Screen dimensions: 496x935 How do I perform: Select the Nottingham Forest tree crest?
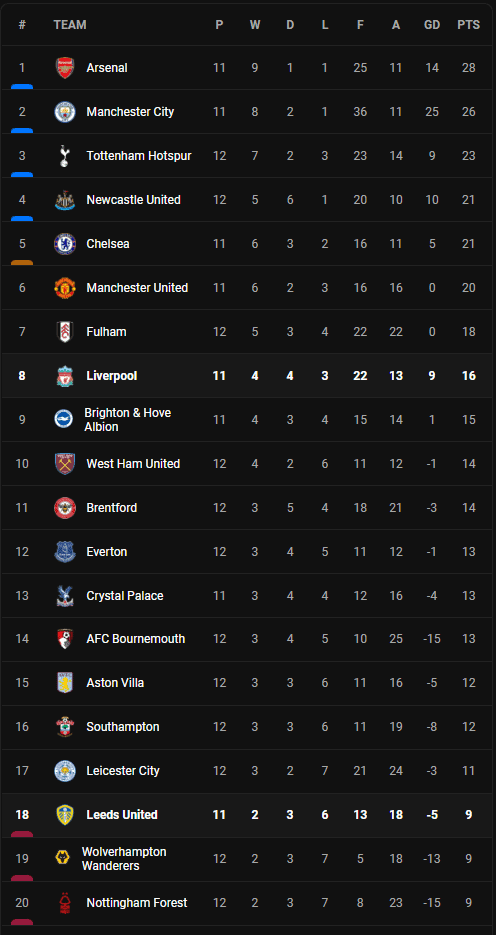tap(65, 903)
